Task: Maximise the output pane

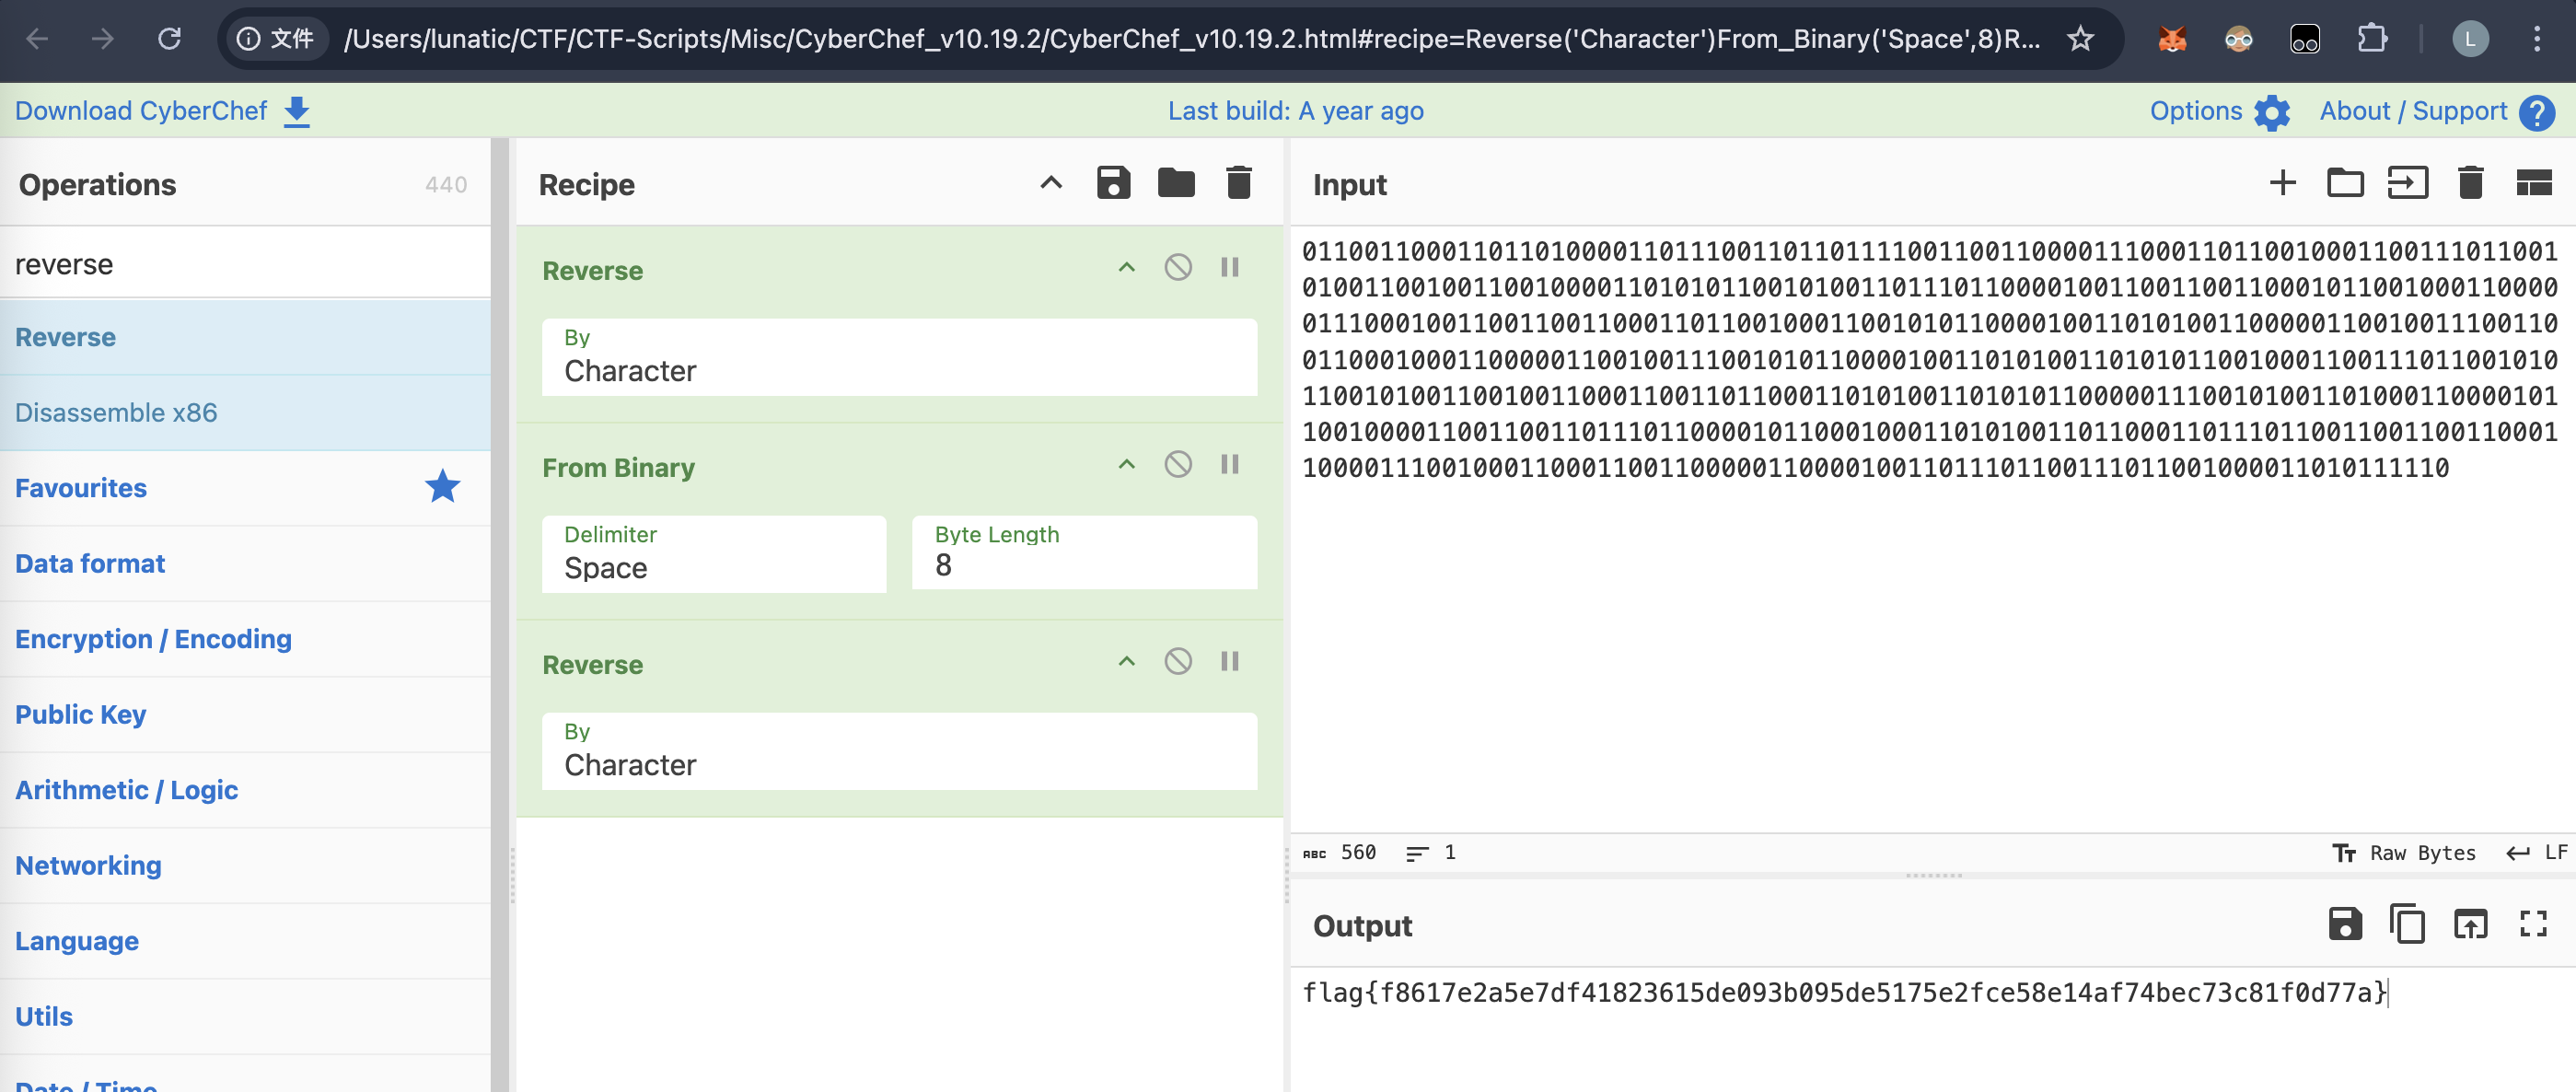Action: pyautogui.click(x=2533, y=924)
